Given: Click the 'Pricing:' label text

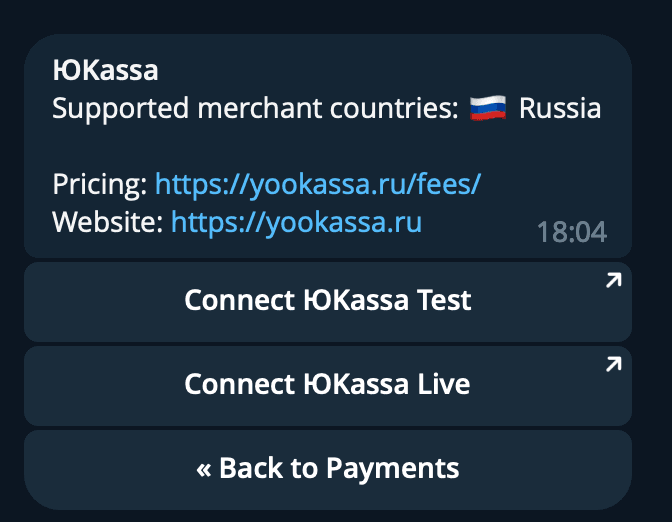Looking at the screenshot, I should coord(100,184).
